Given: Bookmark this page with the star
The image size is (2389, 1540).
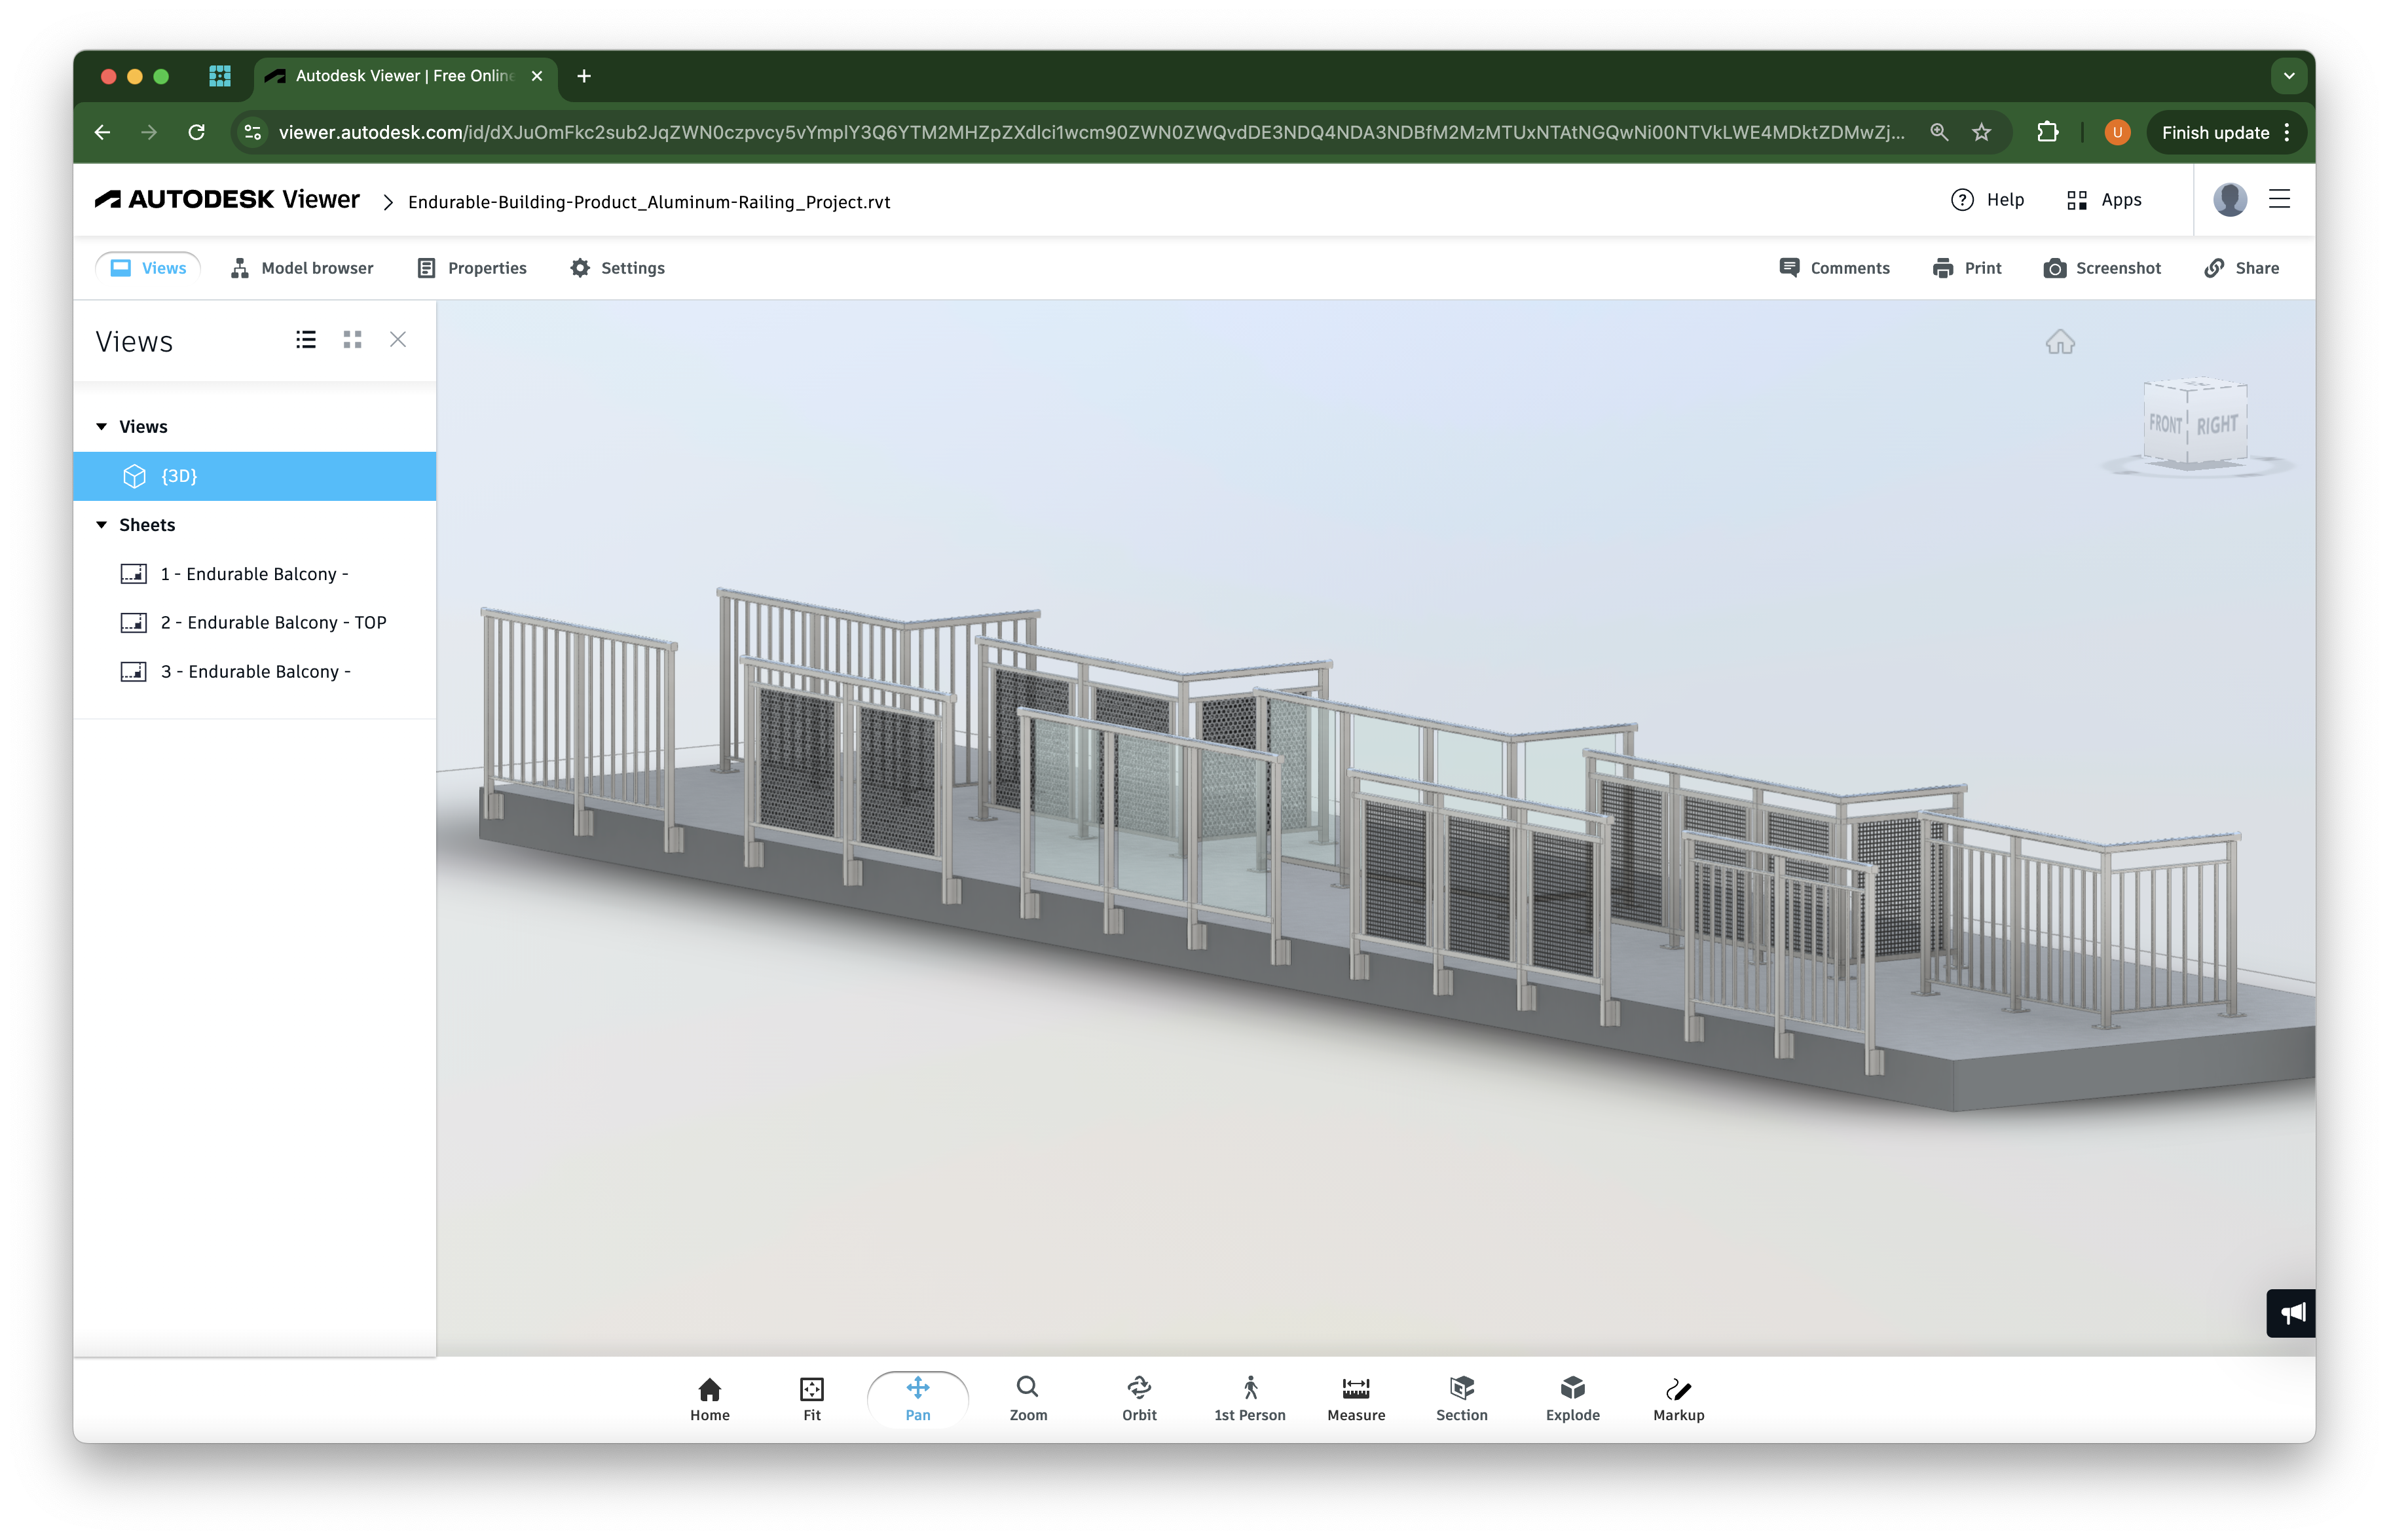Looking at the screenshot, I should (1981, 132).
